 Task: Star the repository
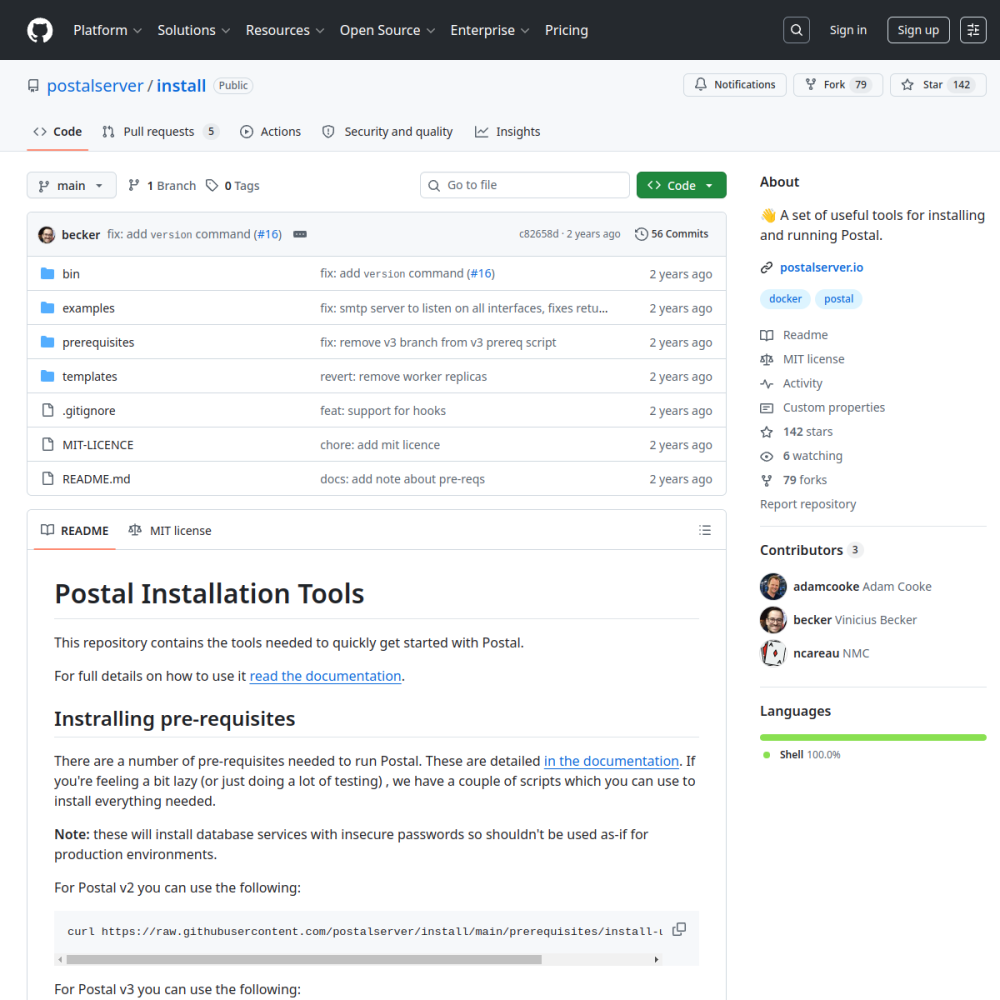(938, 84)
